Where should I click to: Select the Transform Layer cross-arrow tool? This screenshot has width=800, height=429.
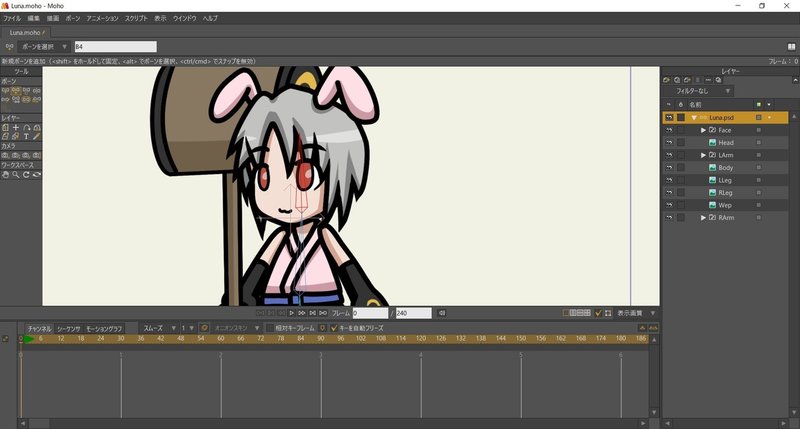(x=16, y=128)
